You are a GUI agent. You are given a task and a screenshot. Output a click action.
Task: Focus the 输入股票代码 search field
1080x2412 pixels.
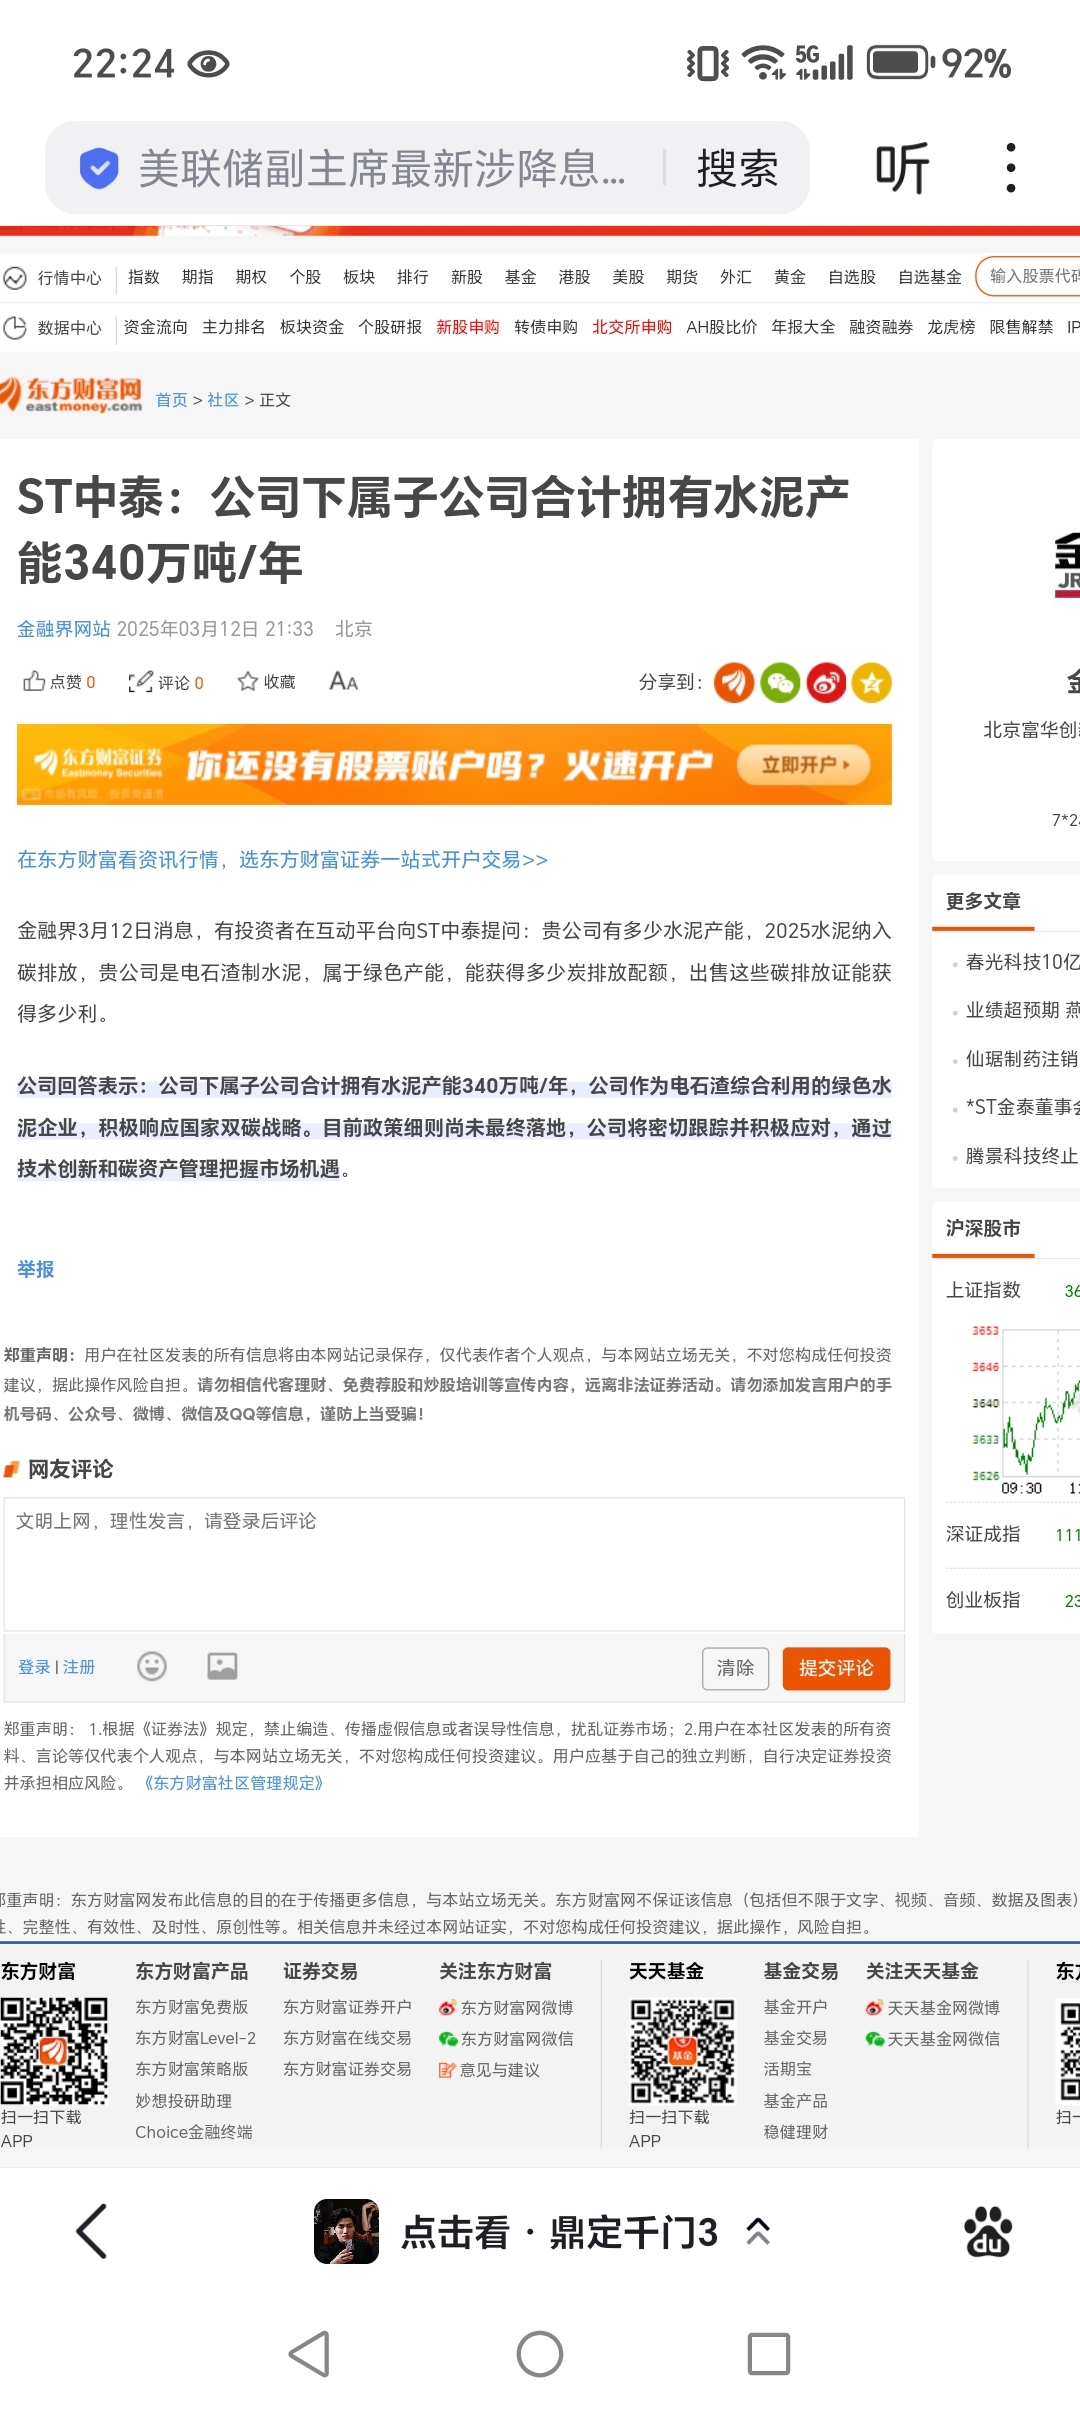[x=1030, y=276]
